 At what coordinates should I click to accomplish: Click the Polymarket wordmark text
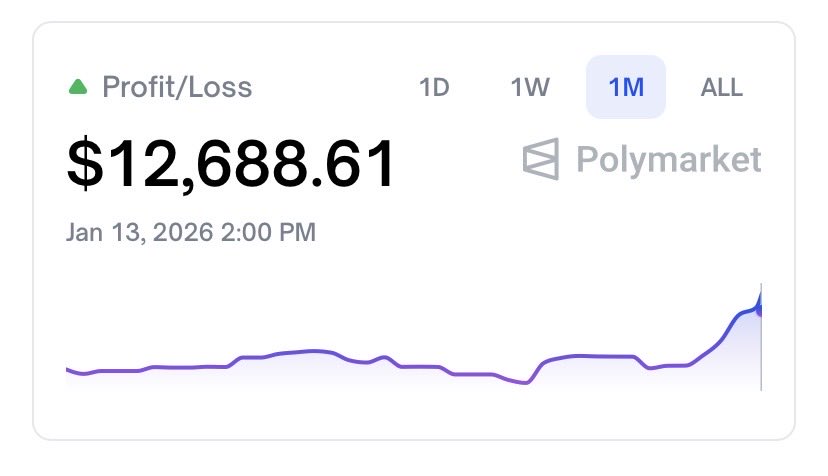tap(669, 159)
